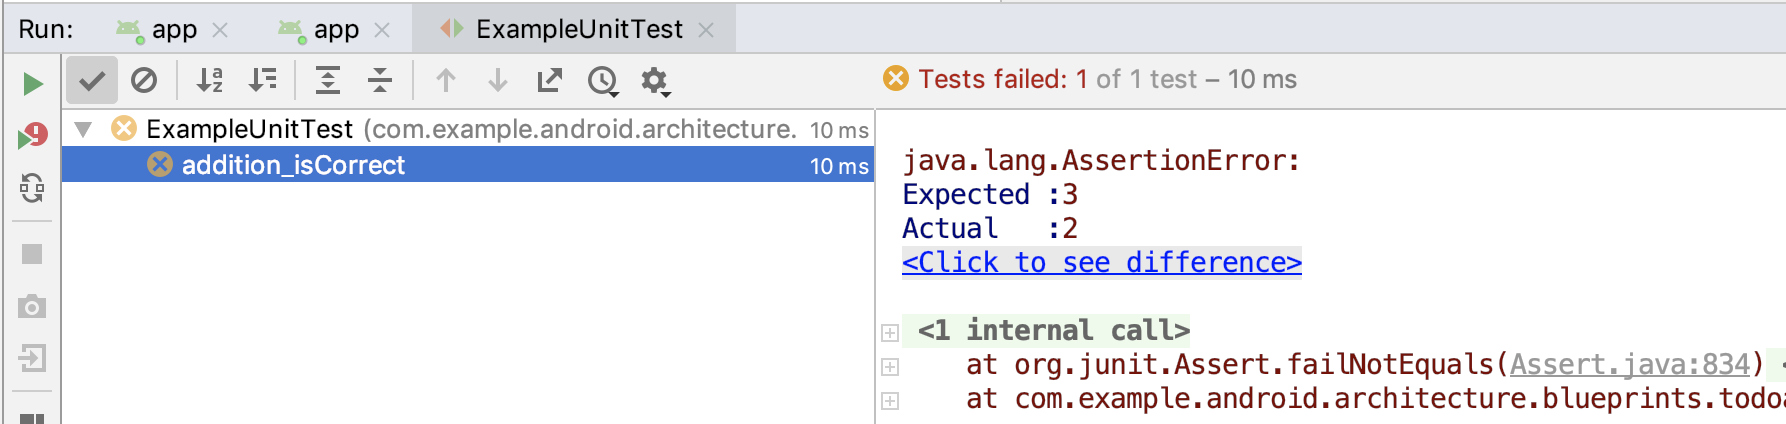This screenshot has height=424, width=1786.
Task: Export test results
Action: 550,80
